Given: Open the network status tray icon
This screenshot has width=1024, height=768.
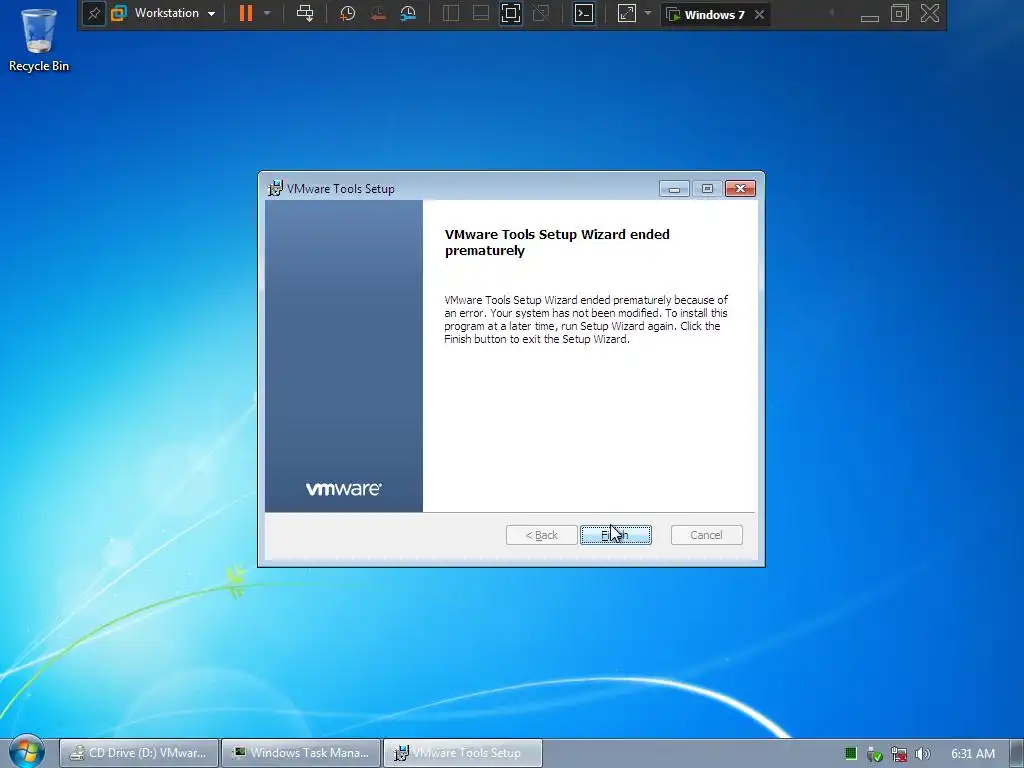Looking at the screenshot, I should (899, 754).
